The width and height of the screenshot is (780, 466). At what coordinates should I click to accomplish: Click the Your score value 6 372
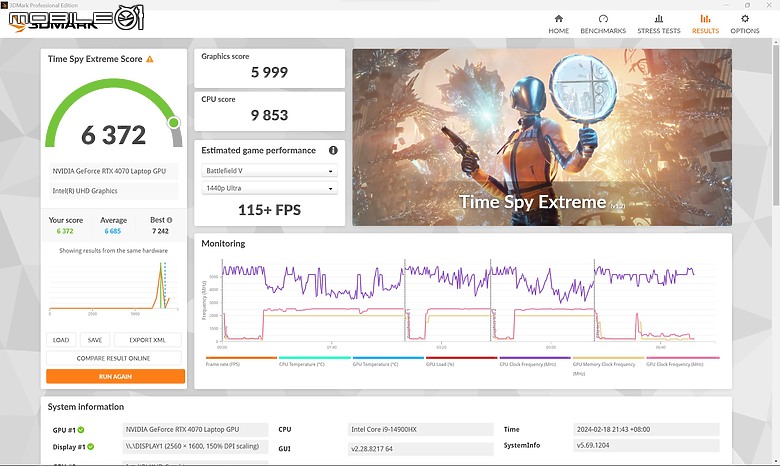[65, 231]
